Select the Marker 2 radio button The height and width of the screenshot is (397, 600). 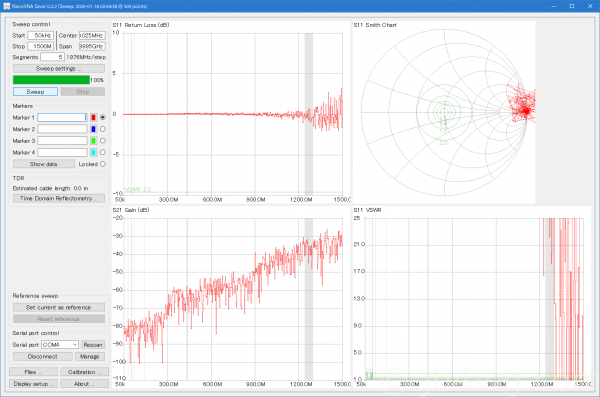pos(103,129)
